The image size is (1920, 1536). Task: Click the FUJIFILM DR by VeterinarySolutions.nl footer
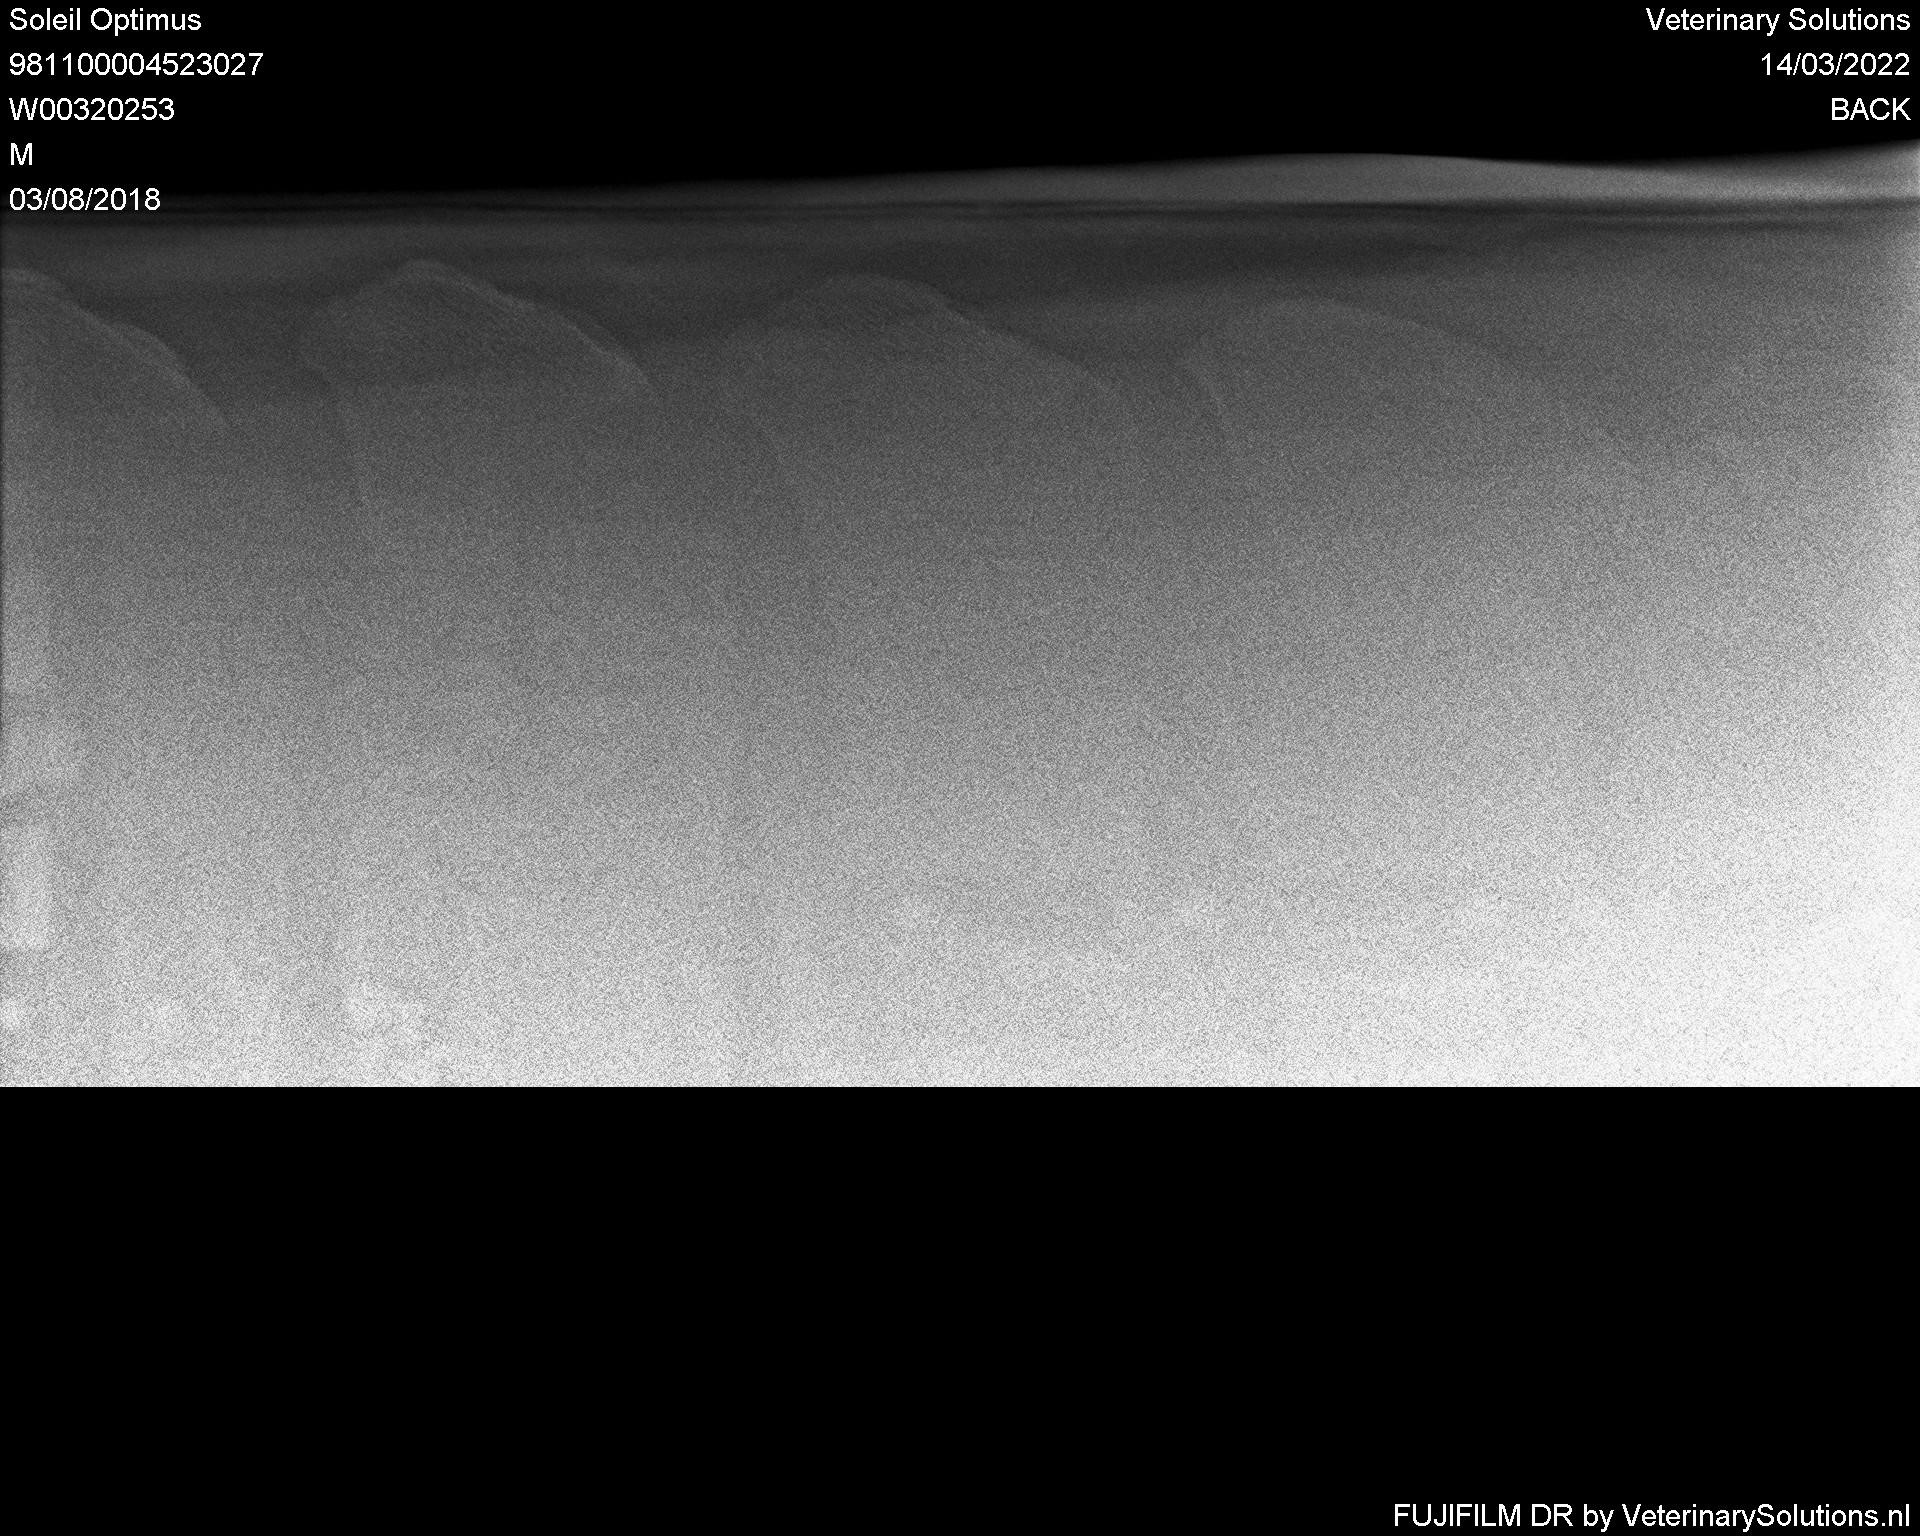coord(1652,1516)
